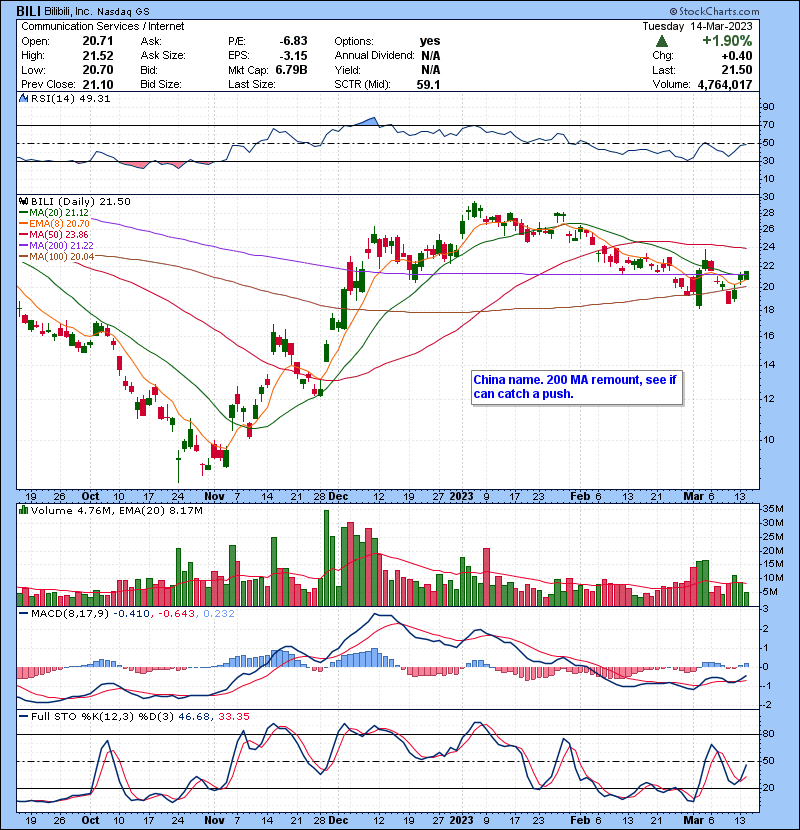This screenshot has width=800, height=830.
Task: Click the High price value 21.52
Action: tap(98, 56)
